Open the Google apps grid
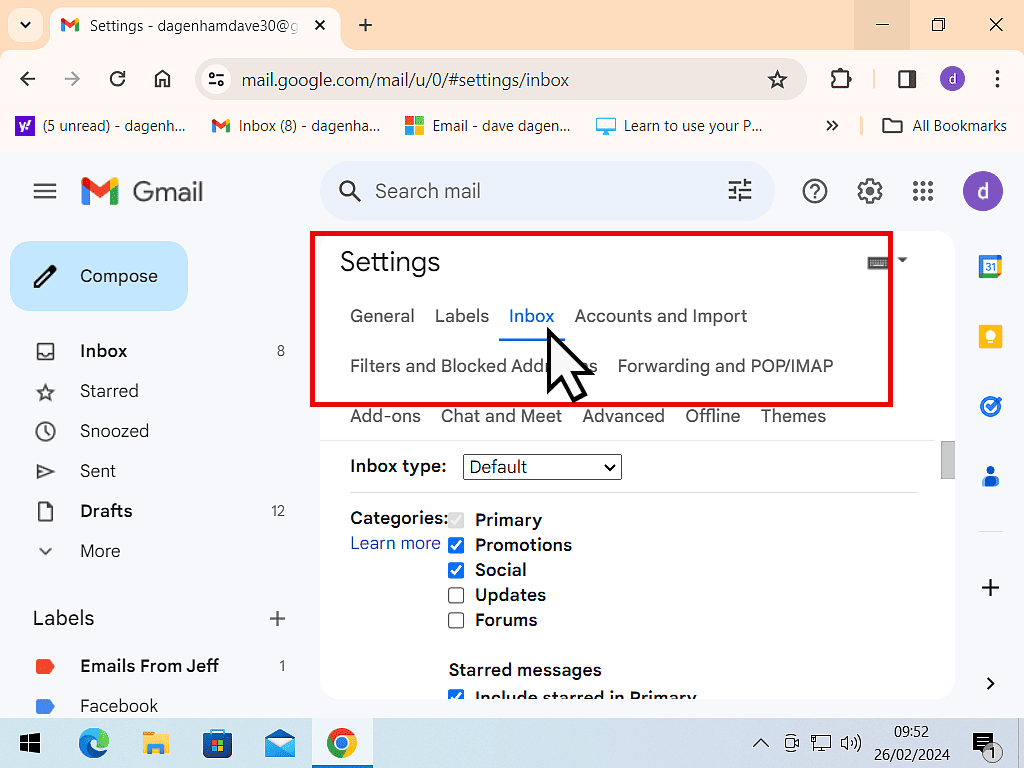Viewport: 1024px width, 768px height. [x=923, y=191]
